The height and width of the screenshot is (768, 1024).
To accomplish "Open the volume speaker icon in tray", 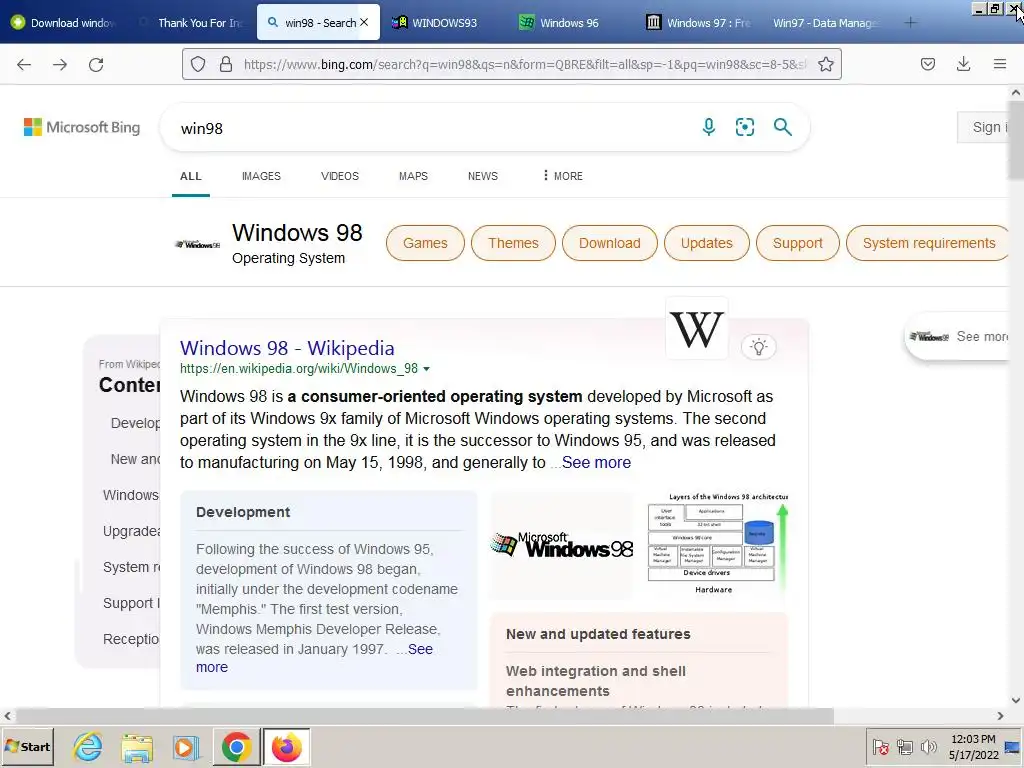I will 928,746.
